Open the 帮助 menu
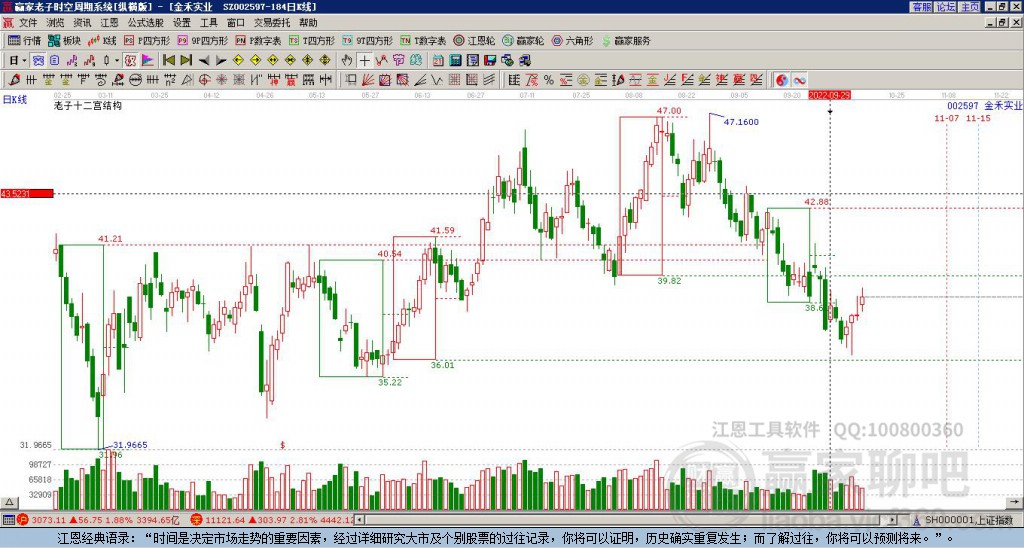 [308, 23]
